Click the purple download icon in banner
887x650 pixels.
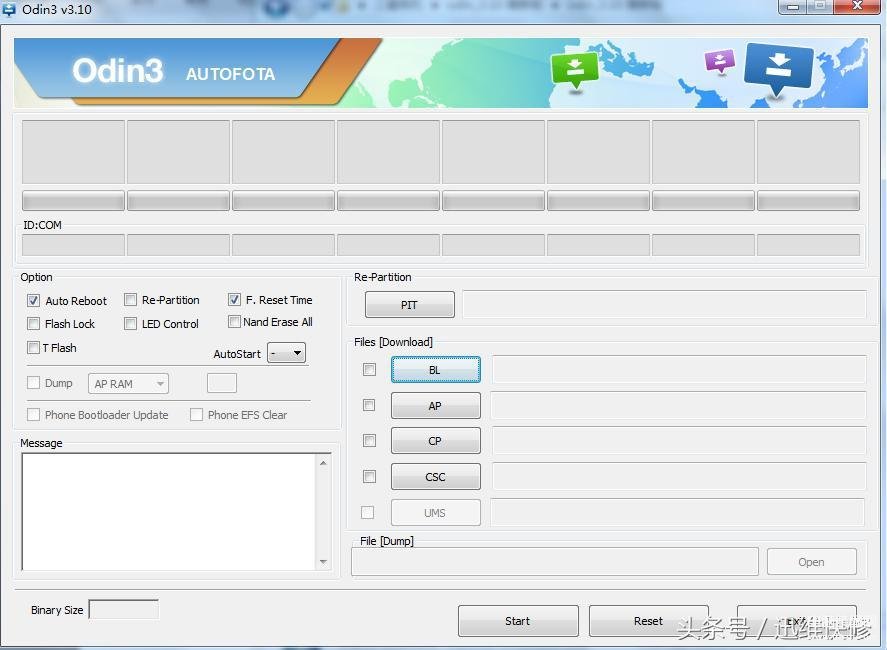720,61
